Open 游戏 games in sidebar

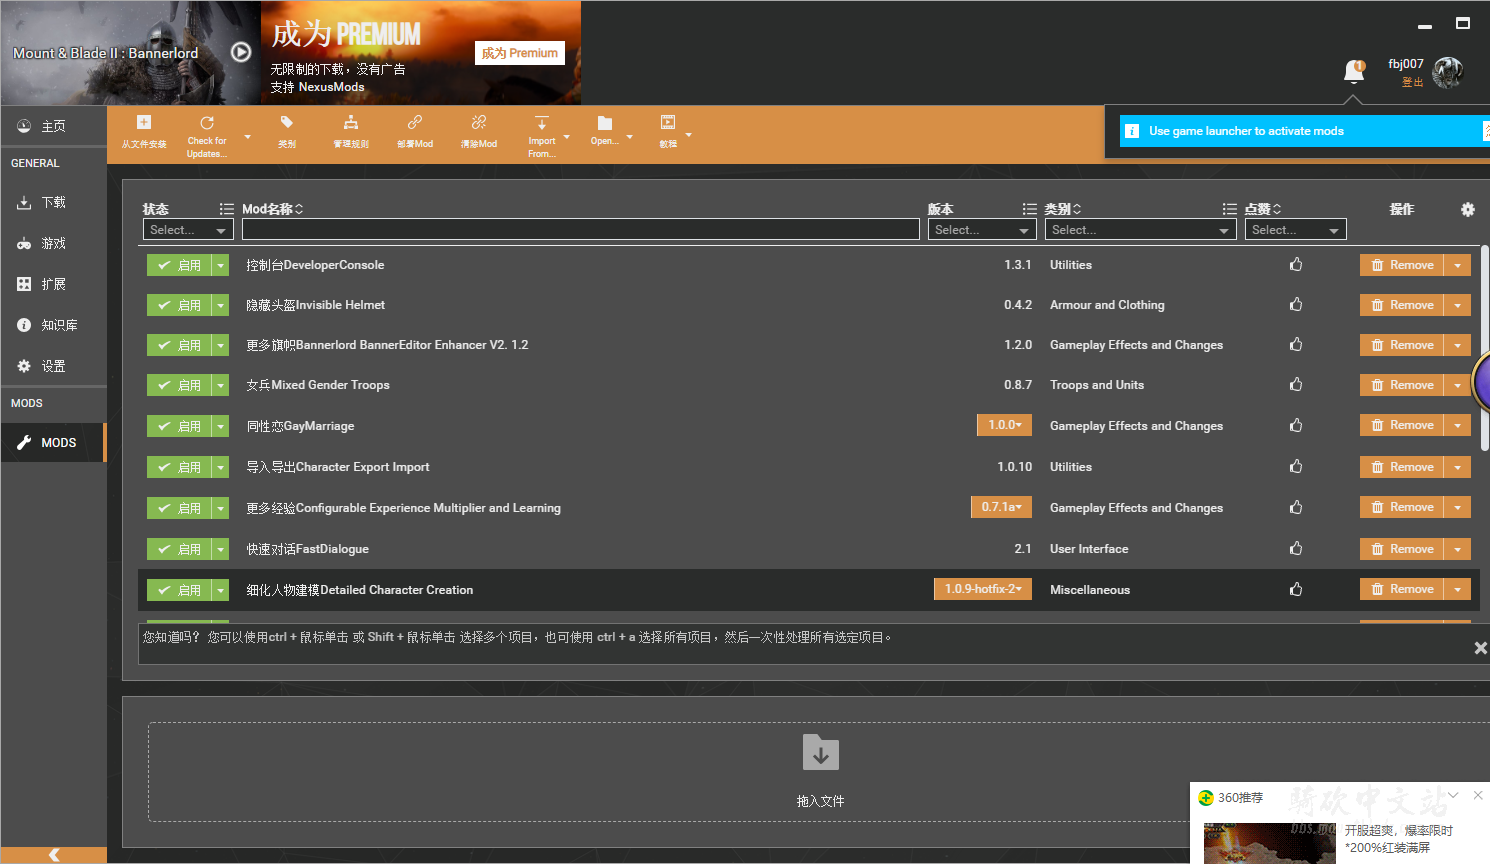click(54, 243)
